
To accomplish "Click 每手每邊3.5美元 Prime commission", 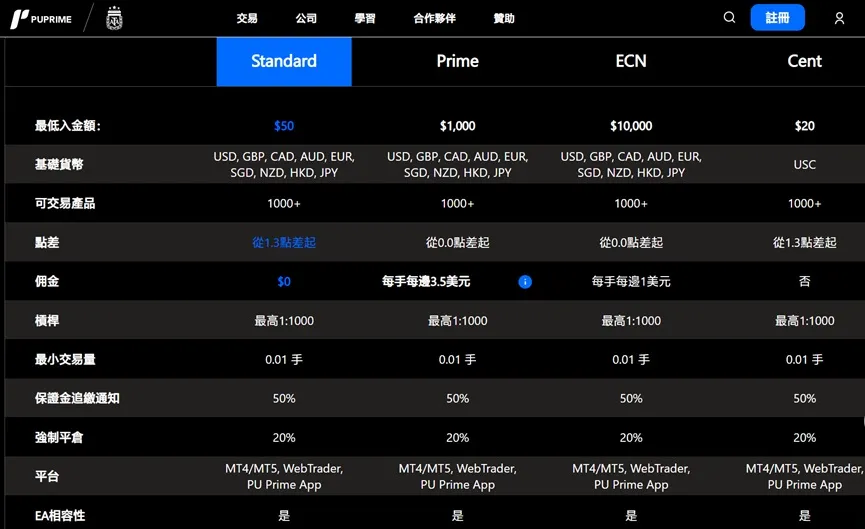I will click(426, 282).
